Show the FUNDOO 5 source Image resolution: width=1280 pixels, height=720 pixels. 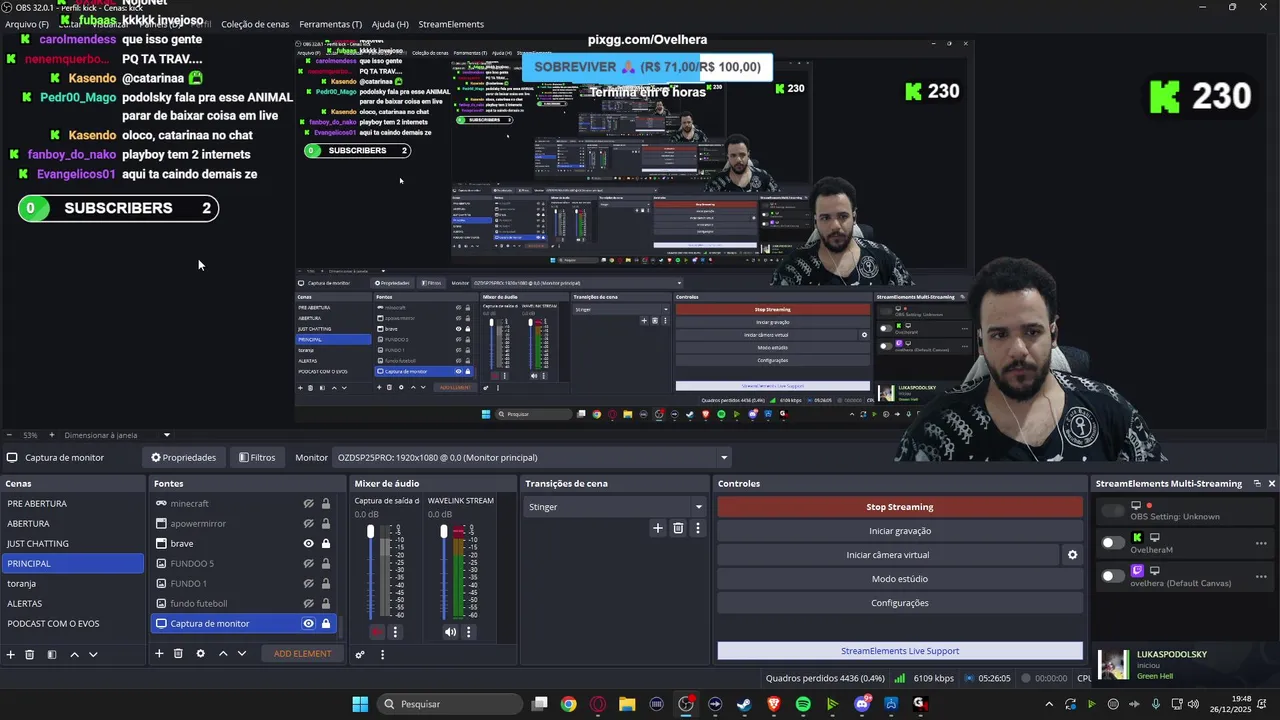pyautogui.click(x=309, y=564)
